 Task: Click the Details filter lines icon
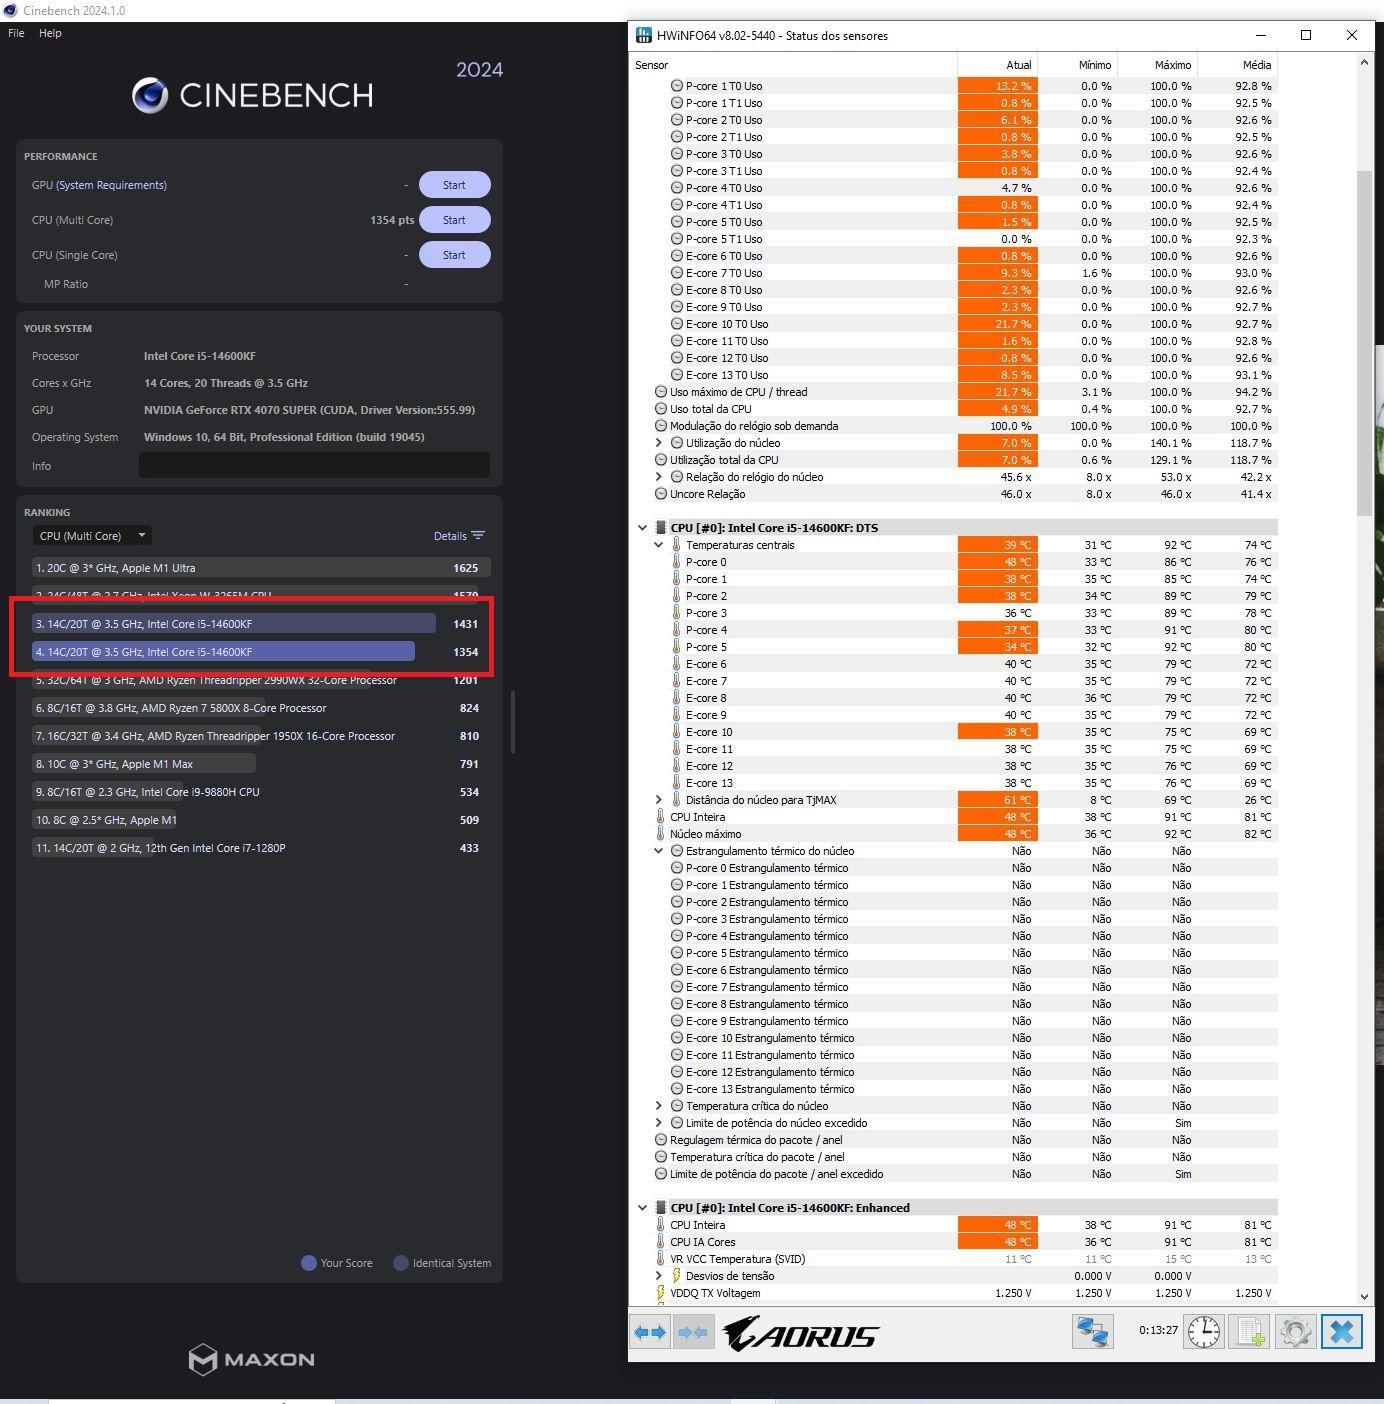[x=478, y=536]
